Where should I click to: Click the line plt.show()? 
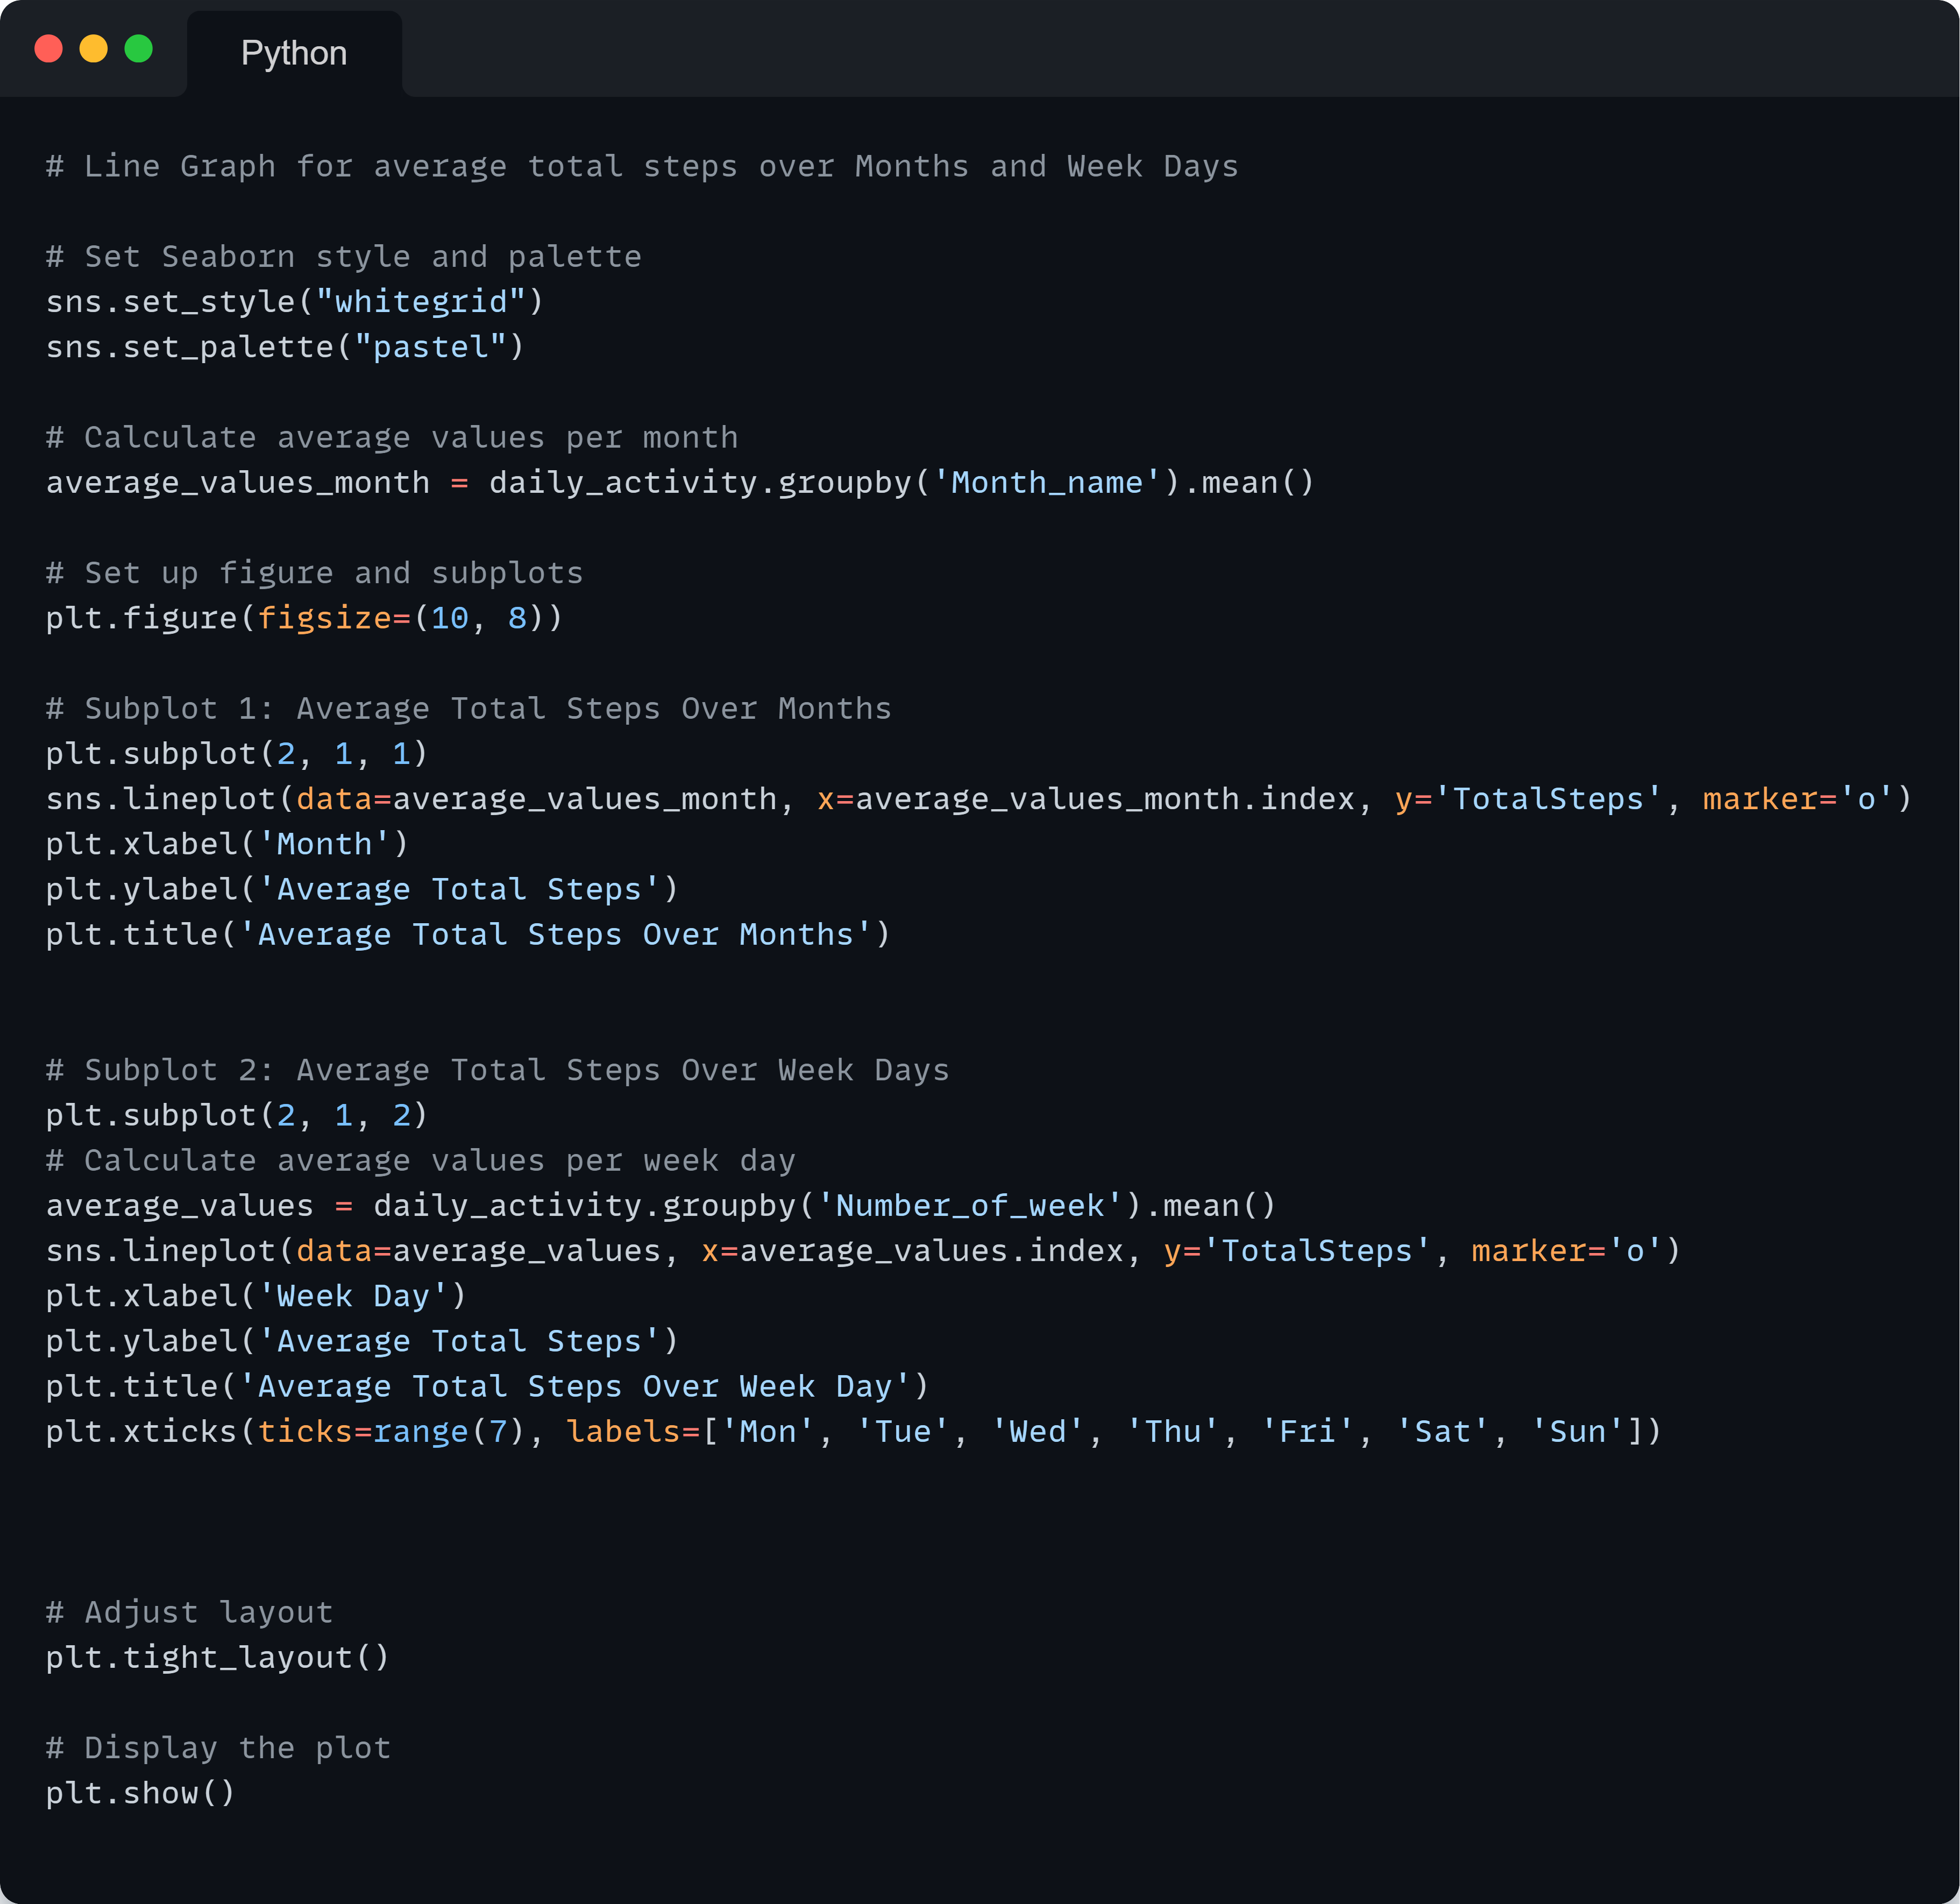click(141, 1793)
